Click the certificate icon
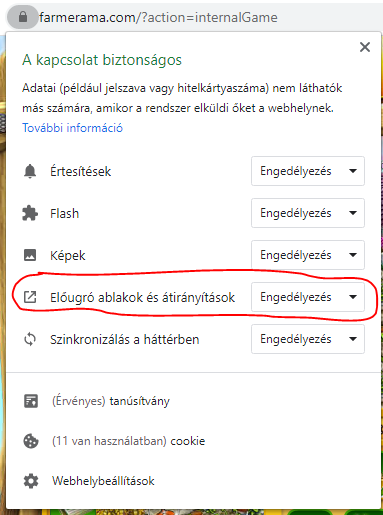 [31, 401]
